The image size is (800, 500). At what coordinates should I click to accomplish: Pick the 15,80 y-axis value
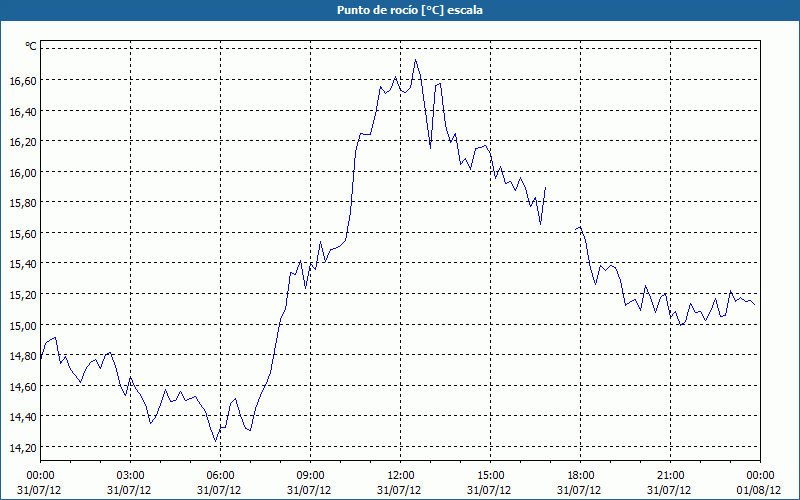23,203
